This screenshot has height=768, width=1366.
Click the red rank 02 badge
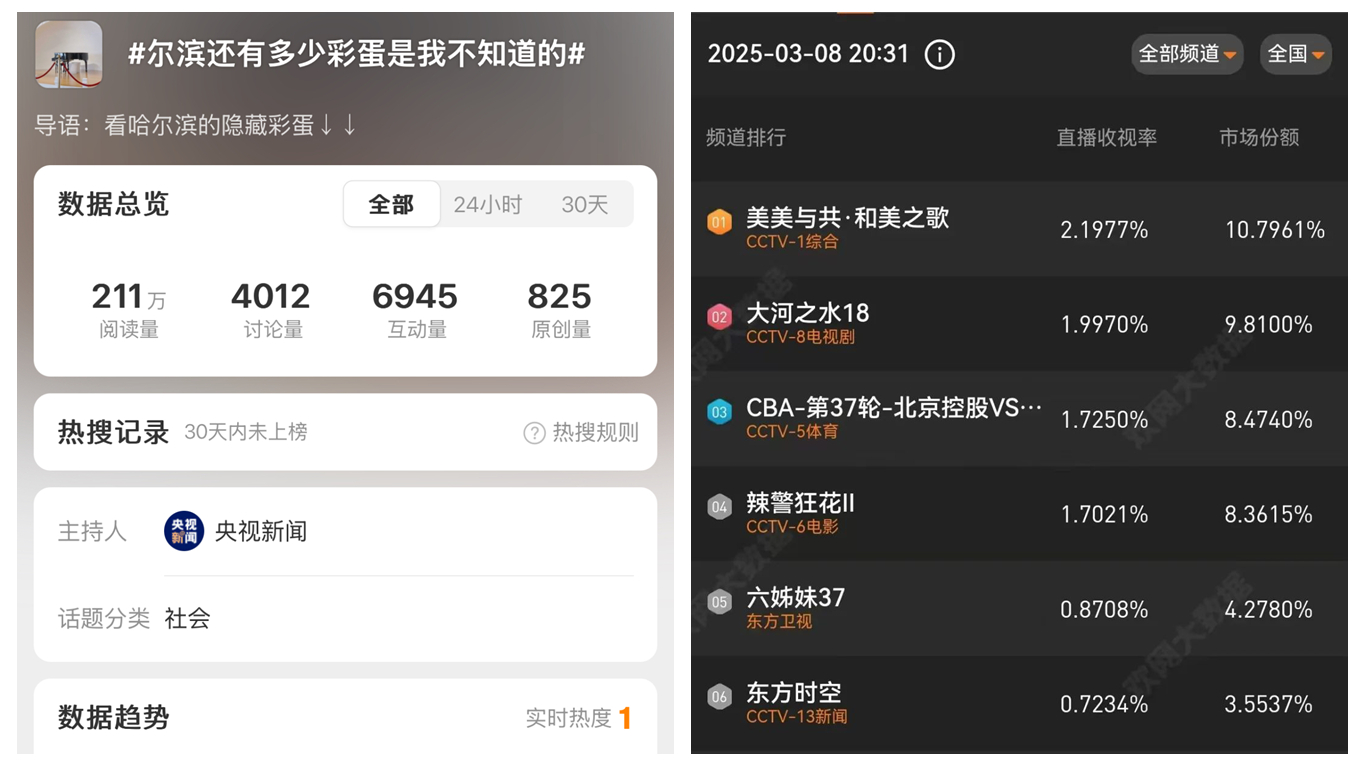tap(719, 317)
